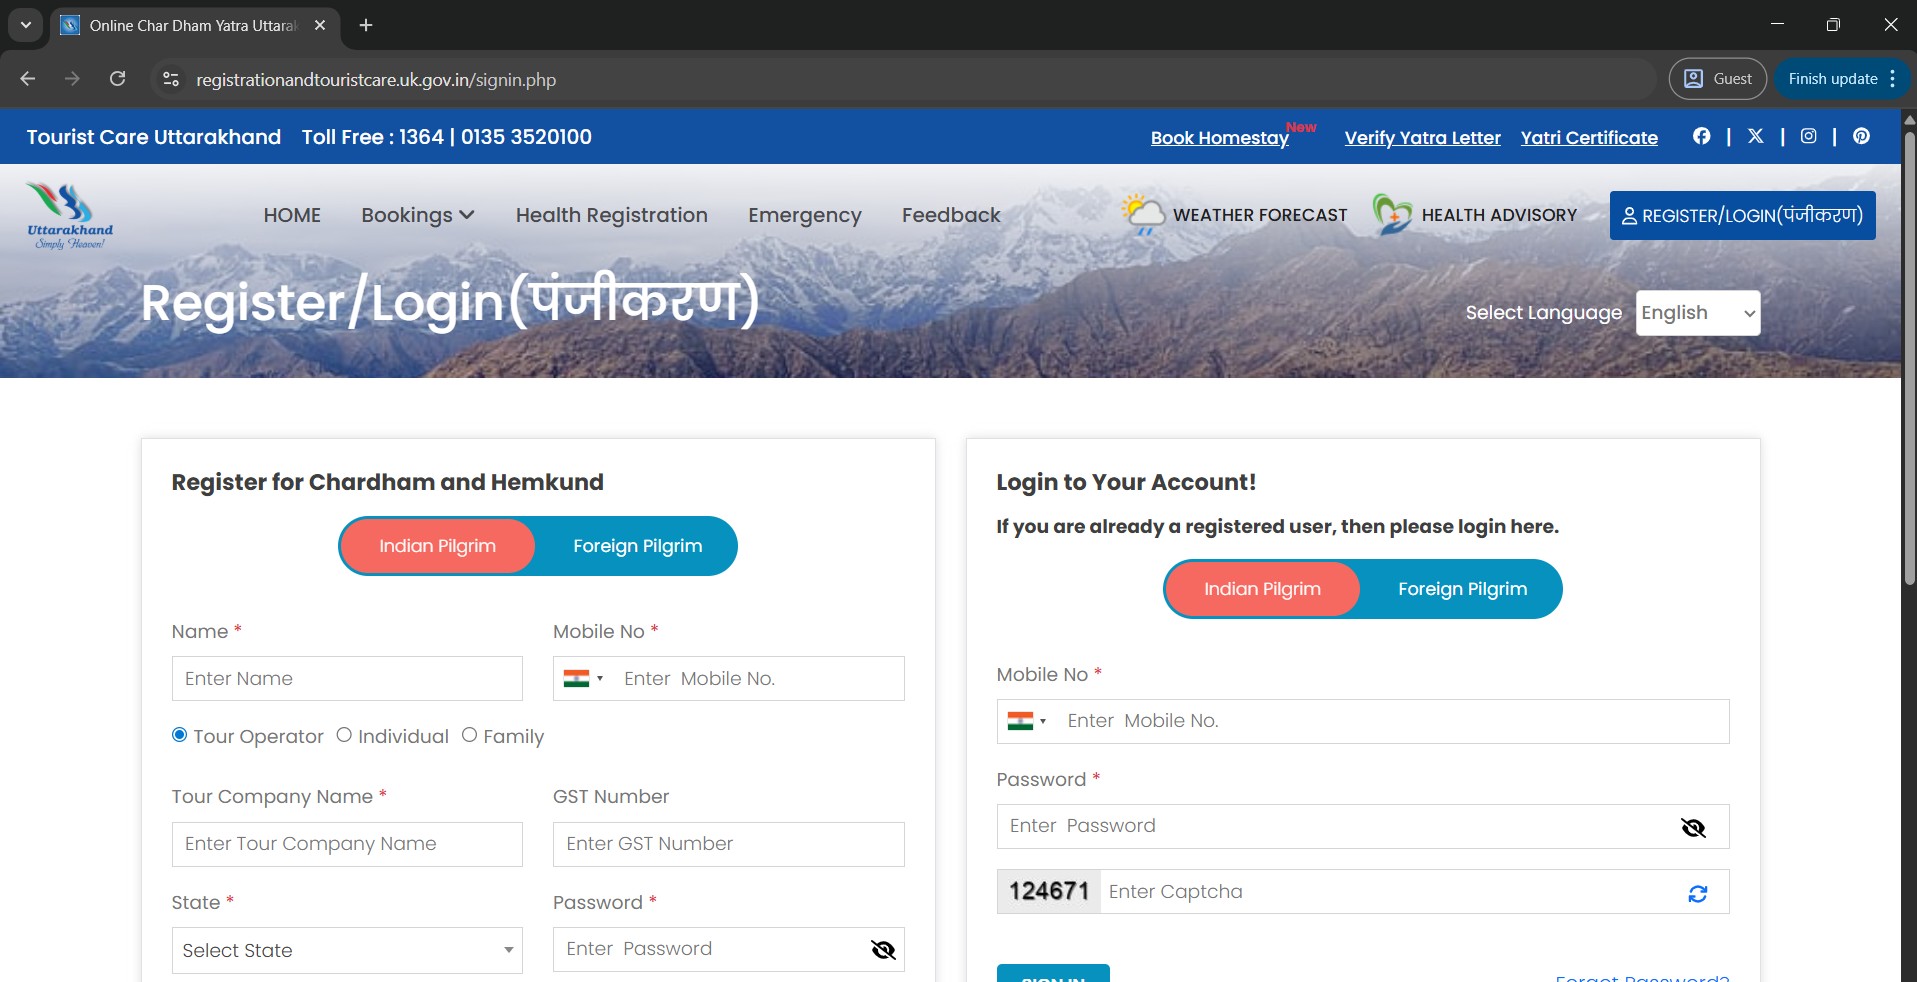Click the Enter Tour Company Name field

click(x=346, y=844)
